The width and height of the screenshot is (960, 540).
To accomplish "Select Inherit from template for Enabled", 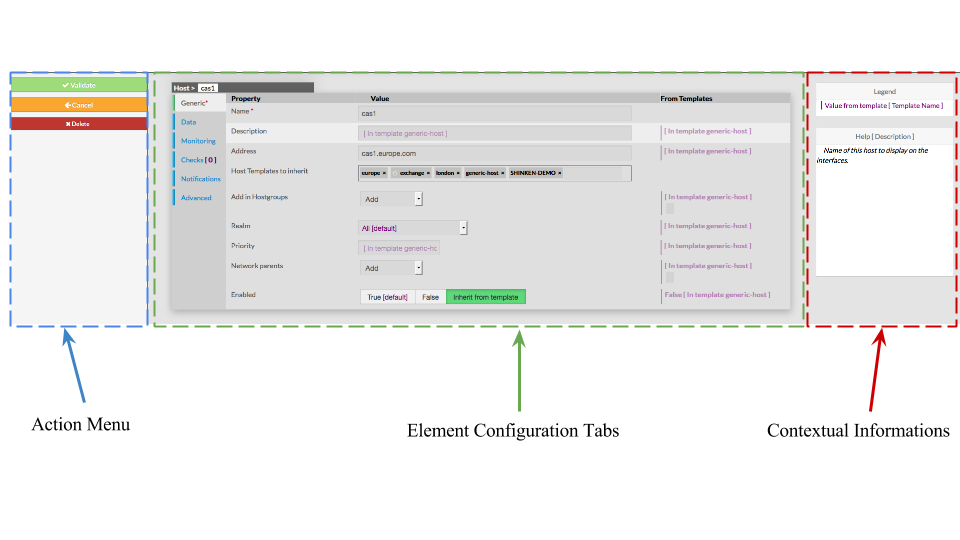I will (485, 297).
